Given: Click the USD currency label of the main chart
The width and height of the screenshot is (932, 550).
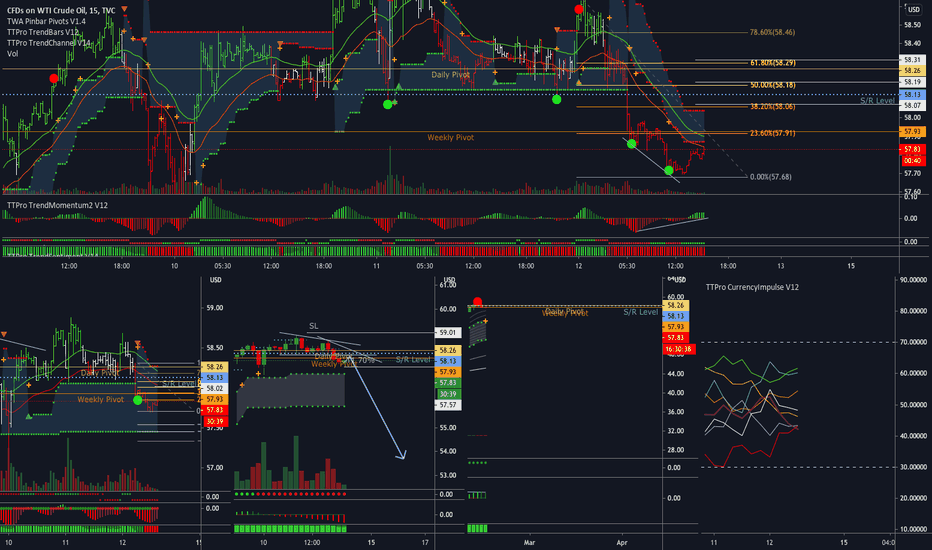Looking at the screenshot, I should tap(914, 10).
